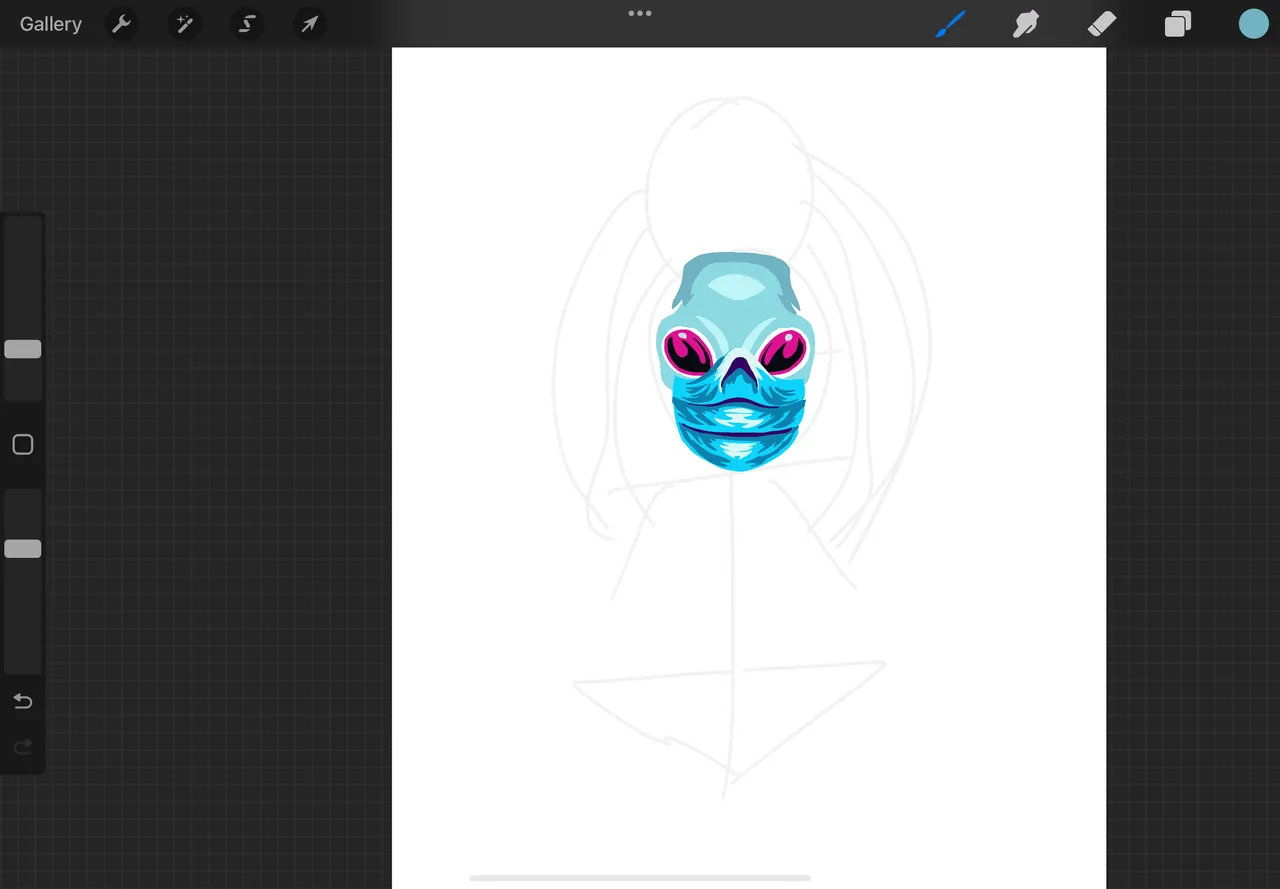Activate the Transform arrow tool

[x=310, y=24]
